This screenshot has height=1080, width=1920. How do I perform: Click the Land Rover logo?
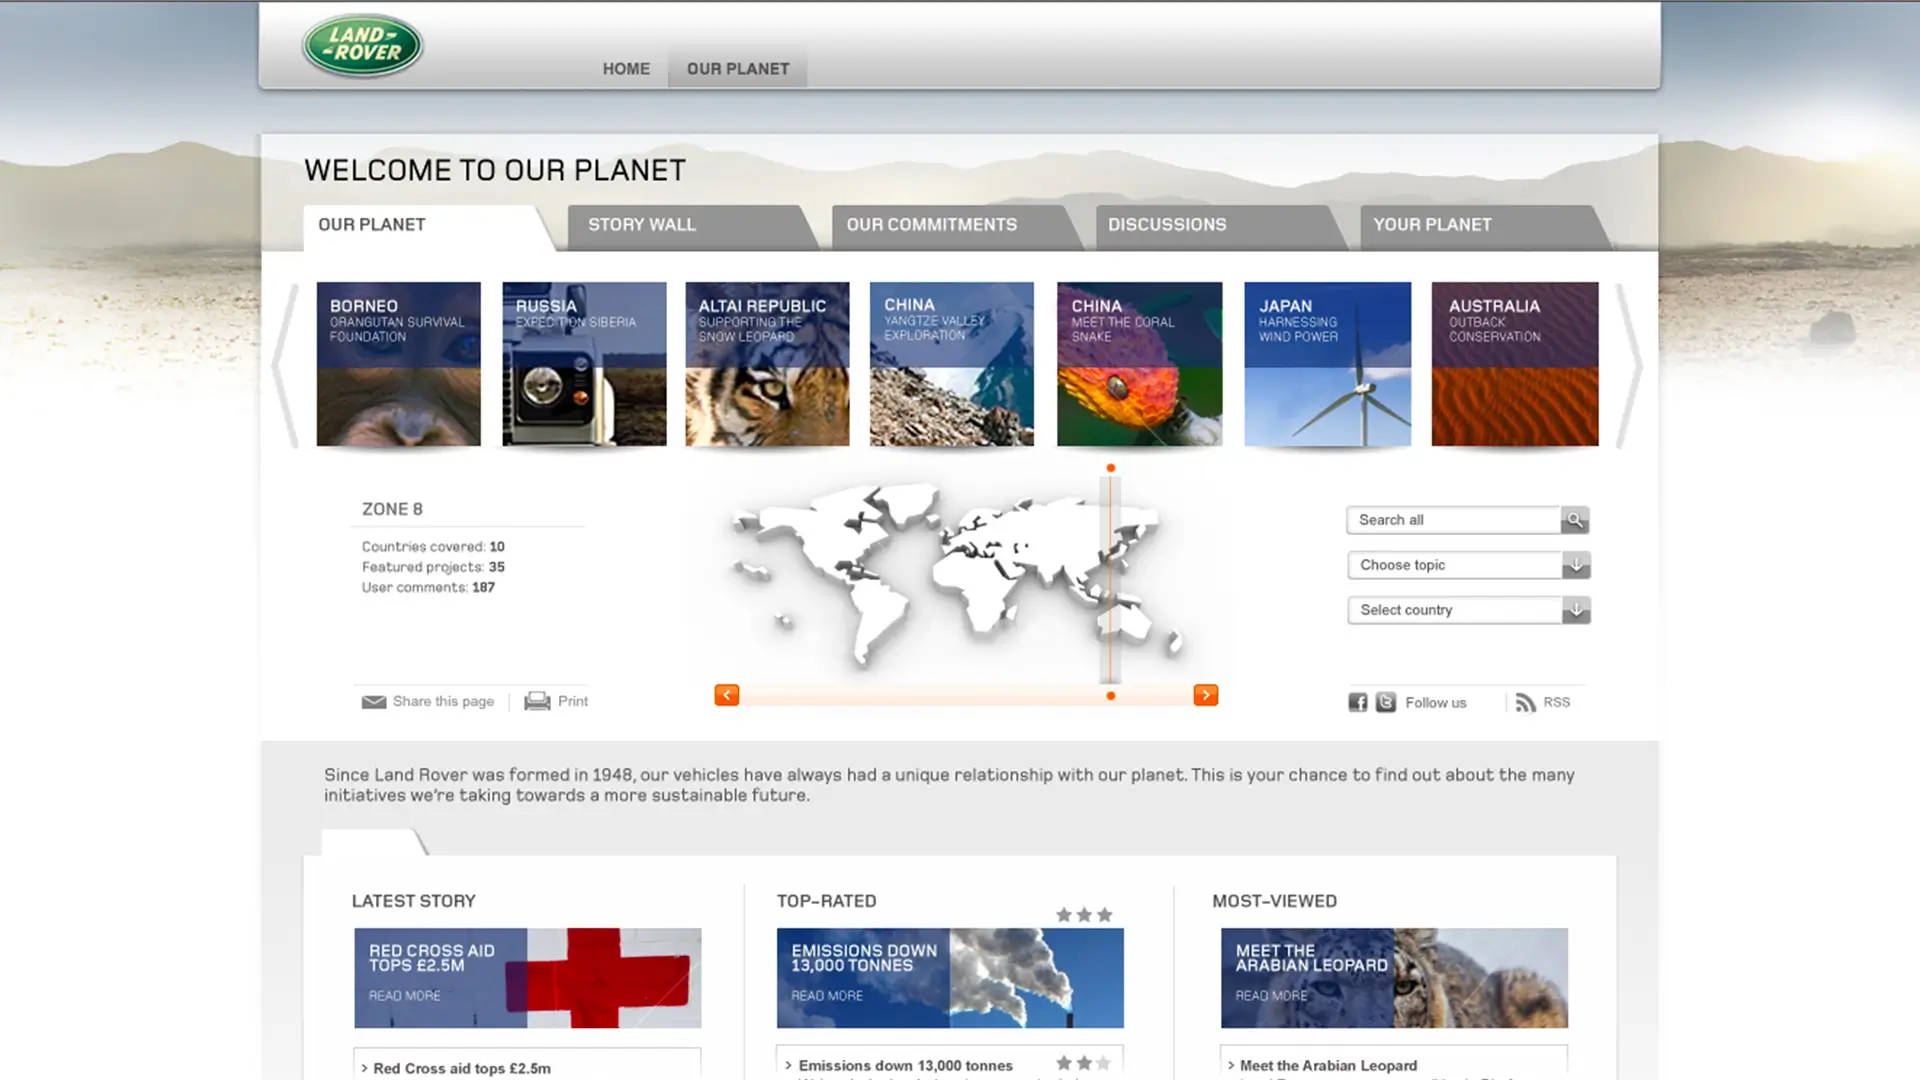[363, 45]
